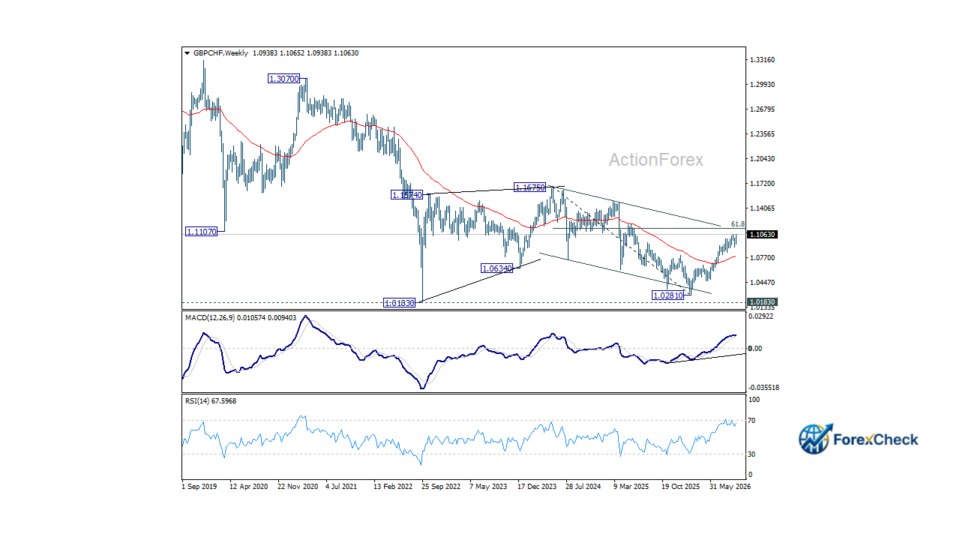Click the 1.01830 marker on price axis
This screenshot has width=960, height=540.
click(x=762, y=302)
